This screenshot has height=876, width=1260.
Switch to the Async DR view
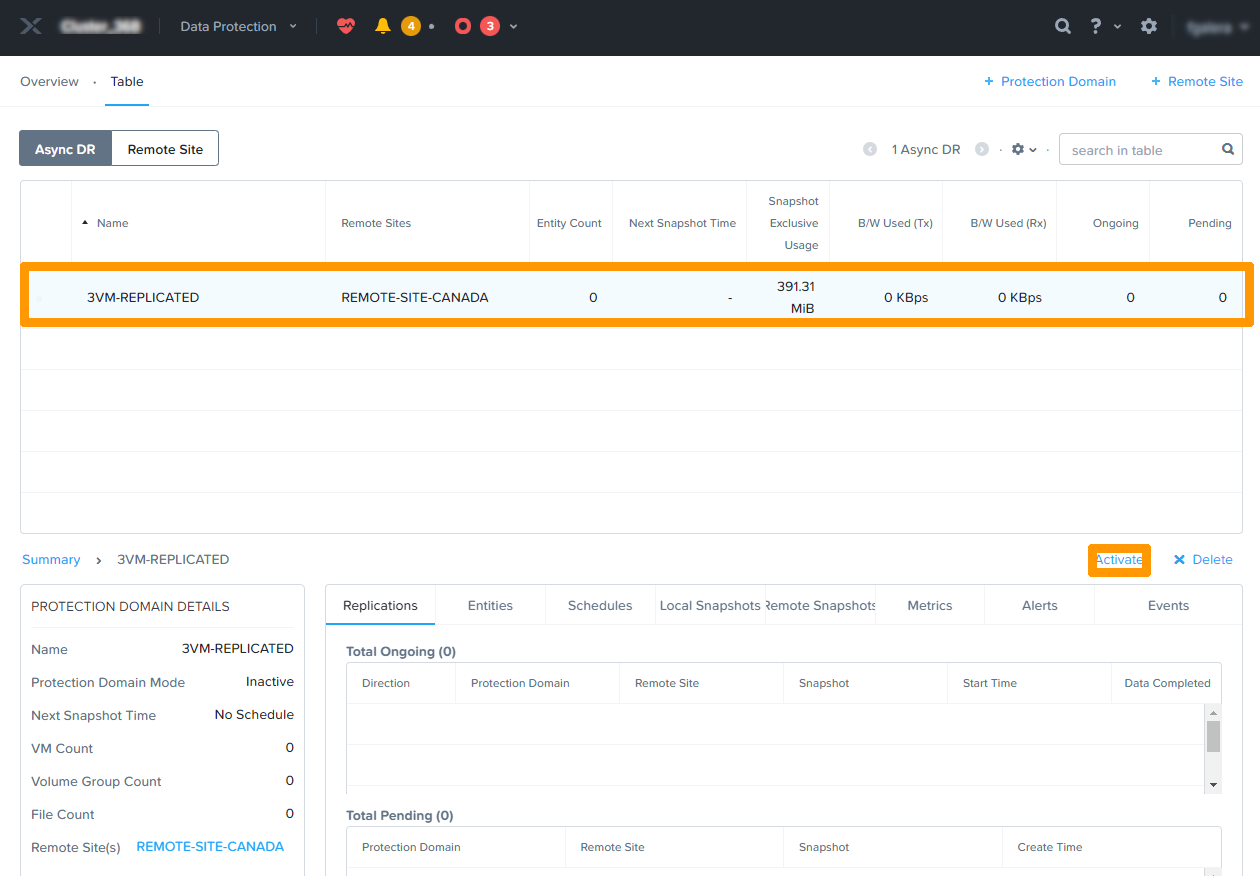[64, 148]
